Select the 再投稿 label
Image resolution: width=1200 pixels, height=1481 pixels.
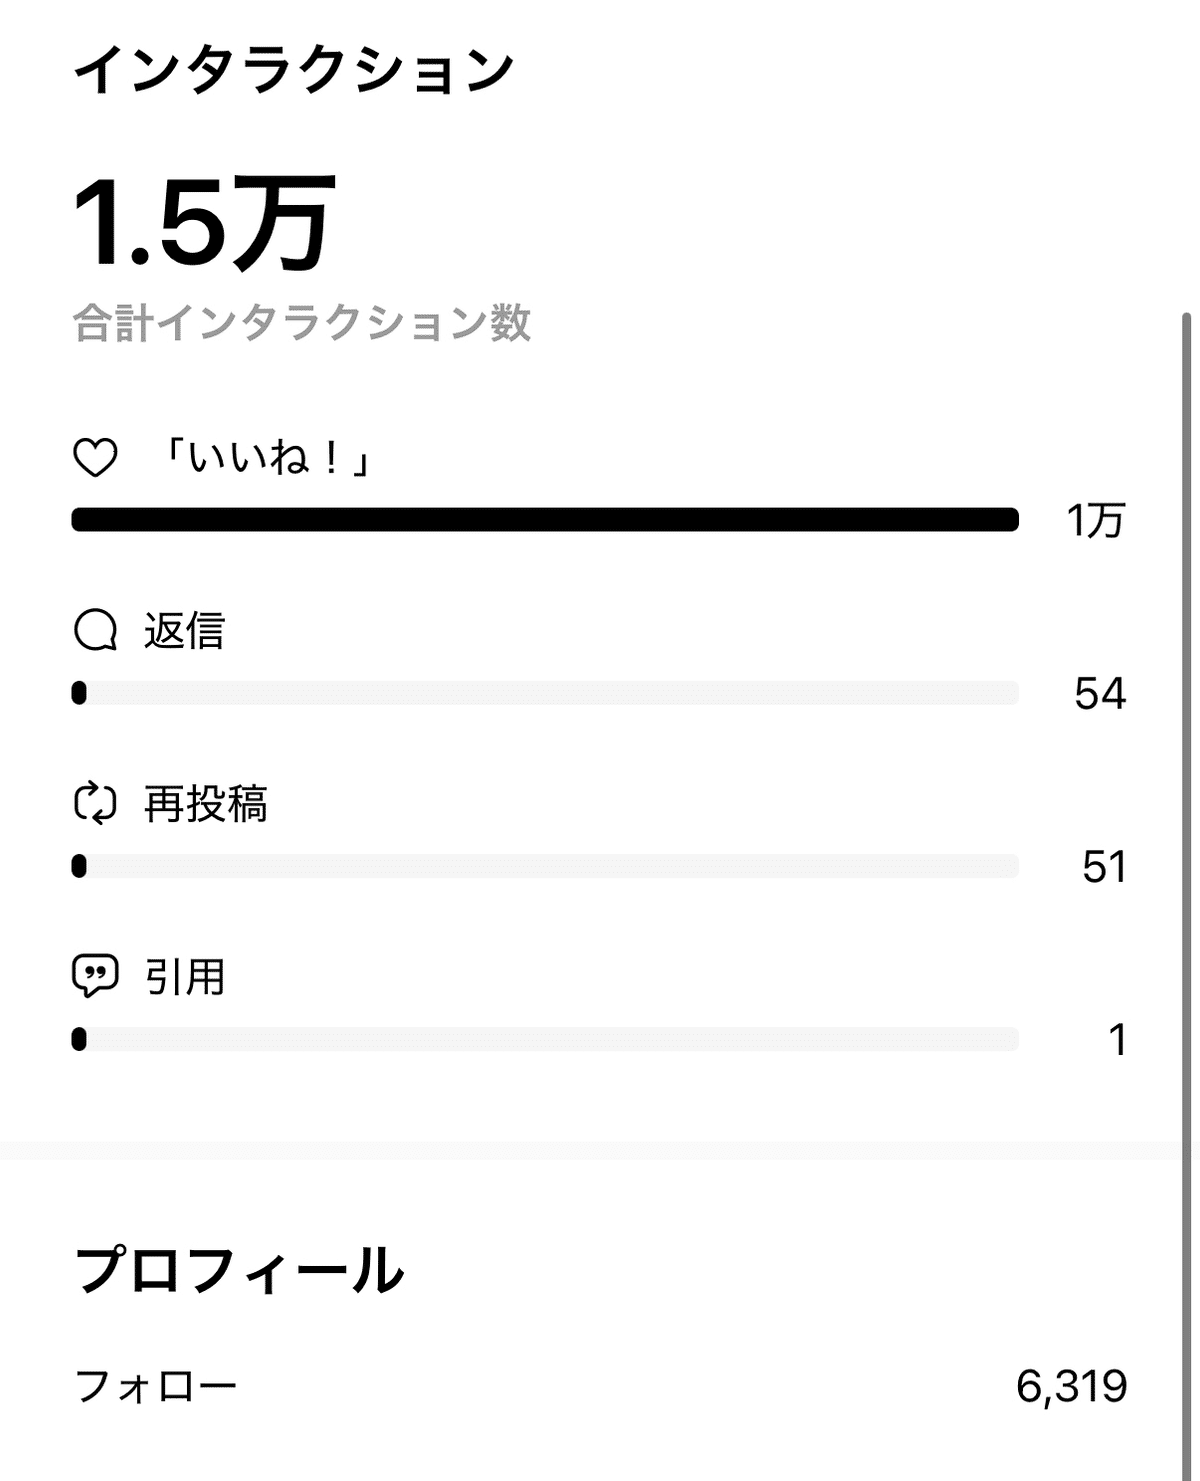(206, 804)
